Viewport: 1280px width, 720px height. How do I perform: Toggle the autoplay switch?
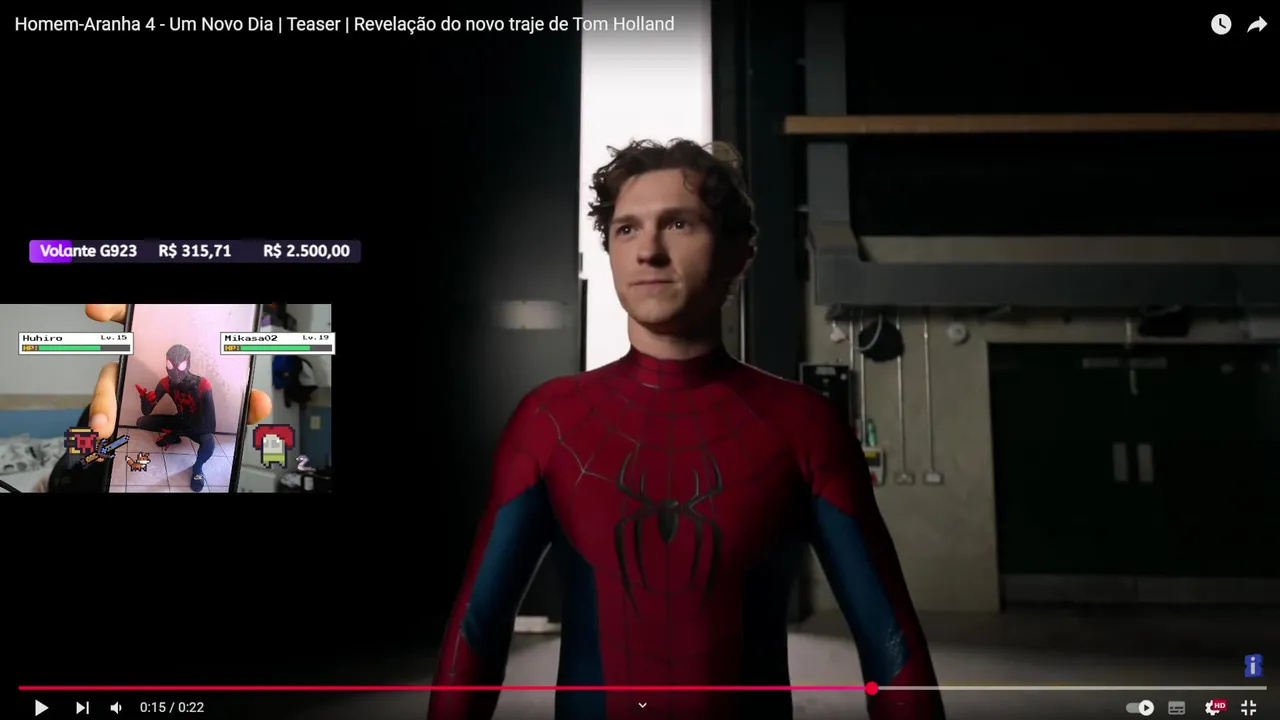point(1140,707)
